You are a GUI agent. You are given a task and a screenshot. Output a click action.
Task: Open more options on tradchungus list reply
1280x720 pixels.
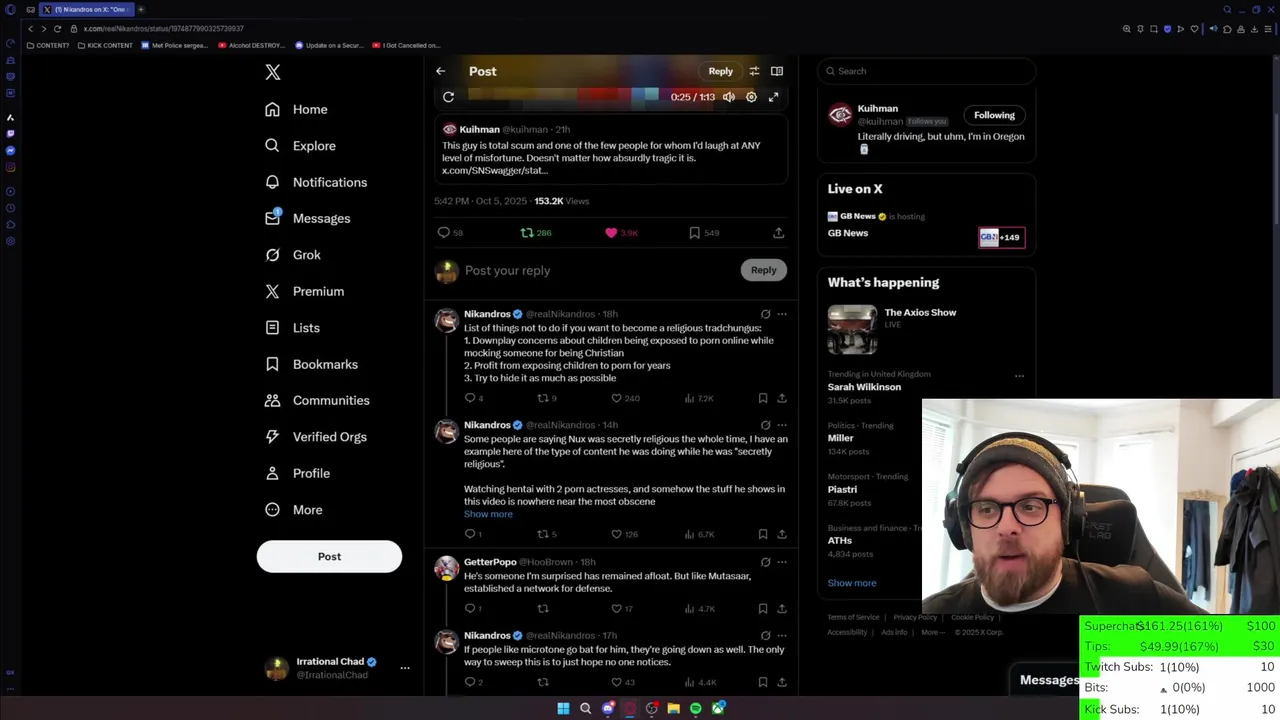(x=782, y=314)
